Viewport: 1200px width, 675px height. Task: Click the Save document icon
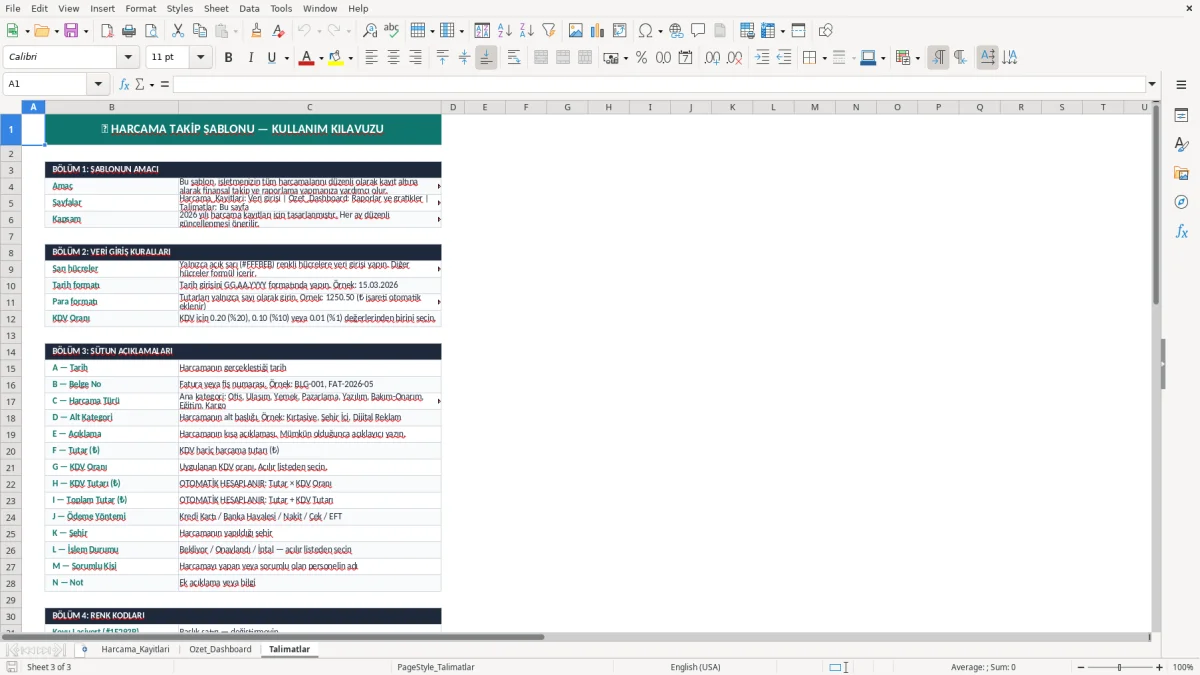[72, 31]
